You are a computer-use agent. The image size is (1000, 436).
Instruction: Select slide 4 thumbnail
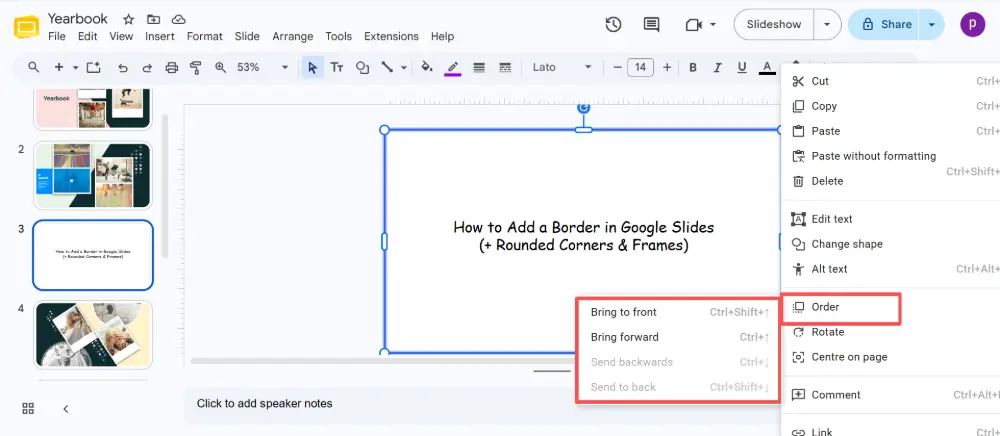93,335
